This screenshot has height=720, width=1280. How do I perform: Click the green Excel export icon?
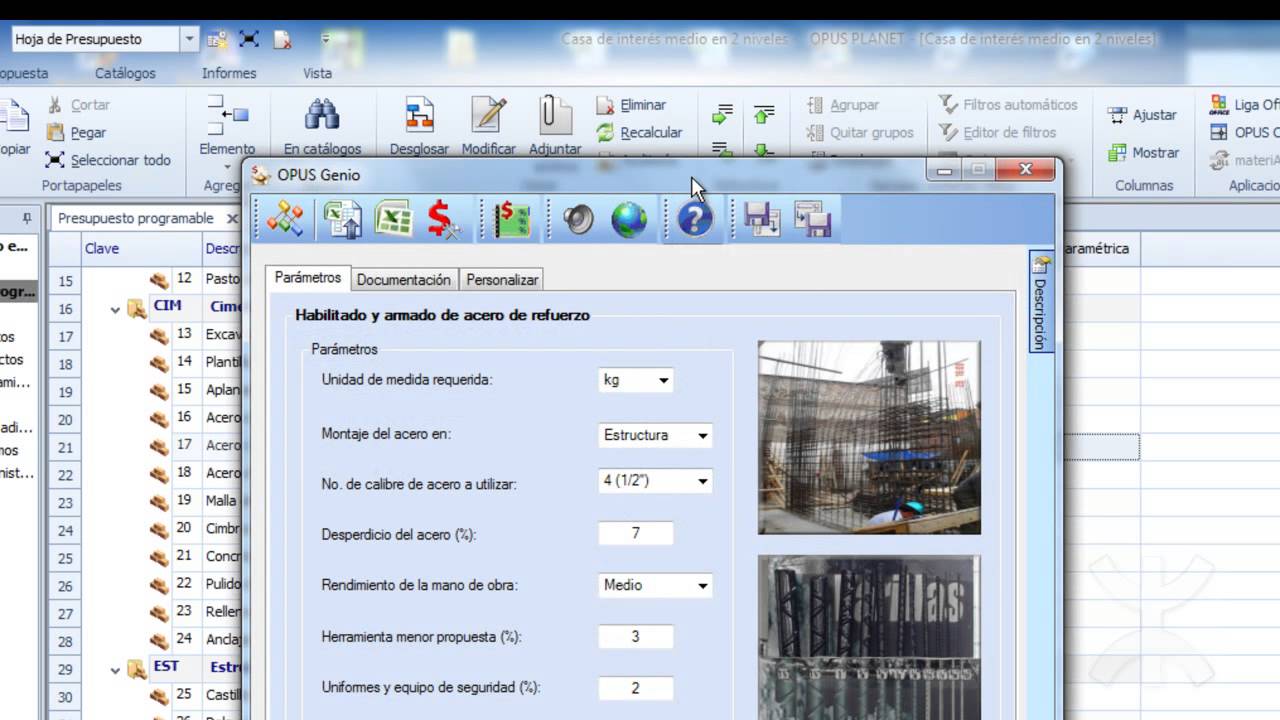pos(393,218)
